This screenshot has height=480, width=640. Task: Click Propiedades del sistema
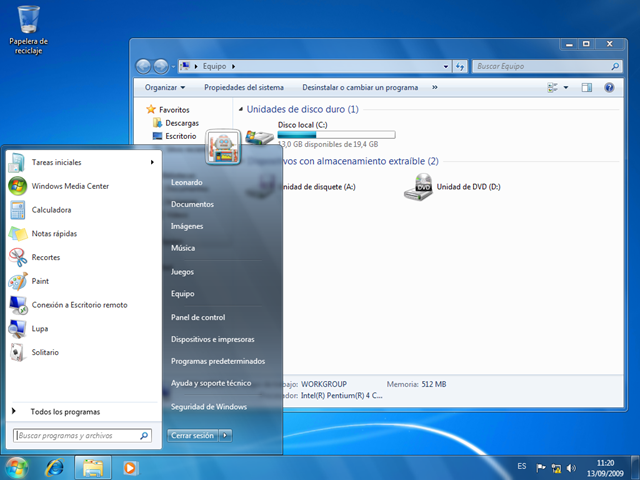coord(244,87)
